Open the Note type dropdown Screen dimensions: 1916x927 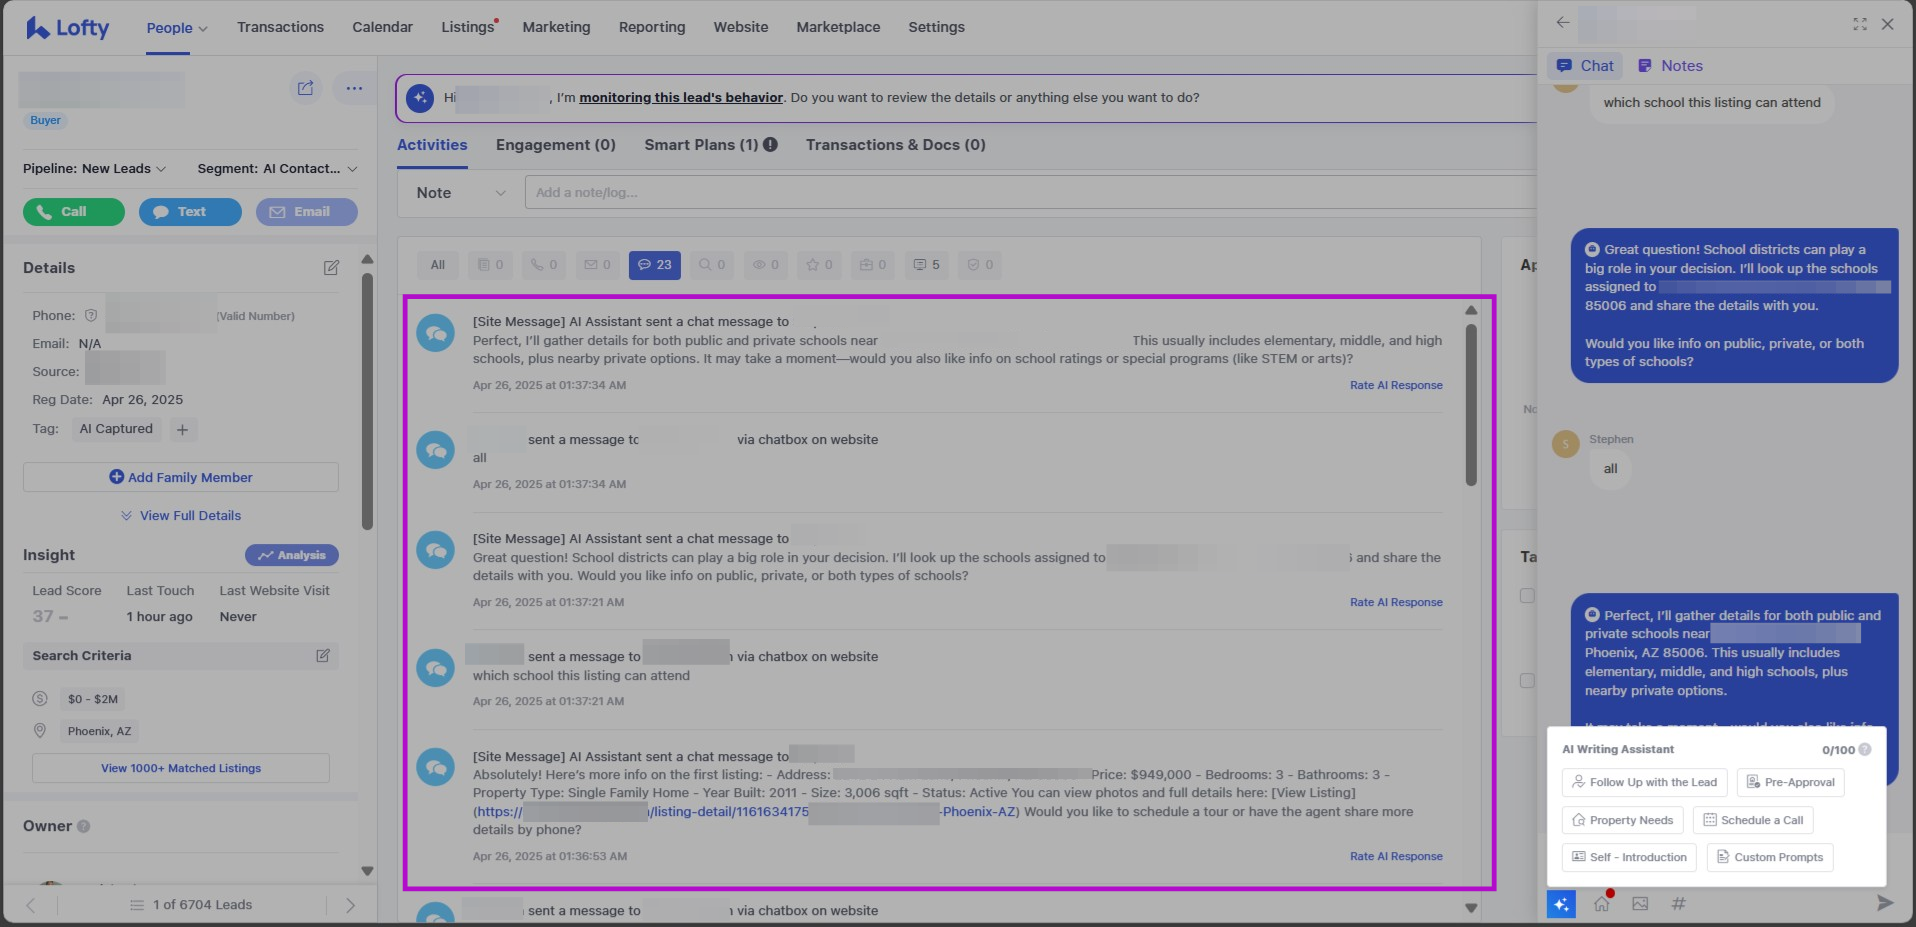click(x=461, y=193)
